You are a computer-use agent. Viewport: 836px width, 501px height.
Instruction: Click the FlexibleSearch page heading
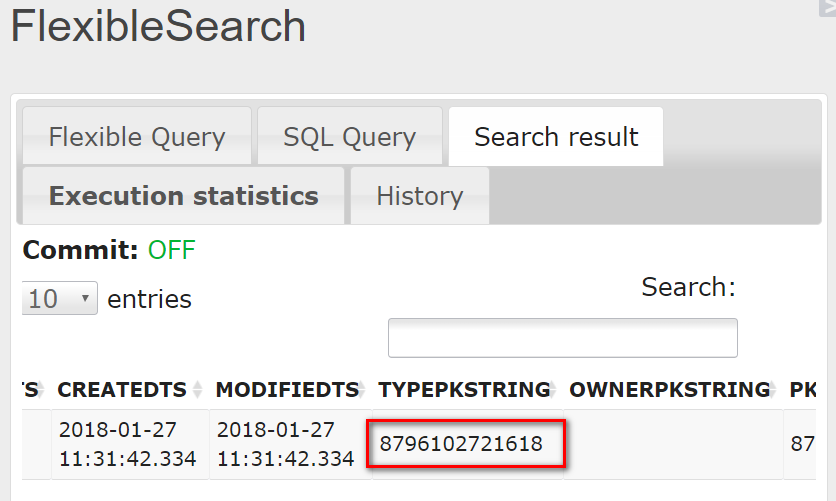(158, 26)
